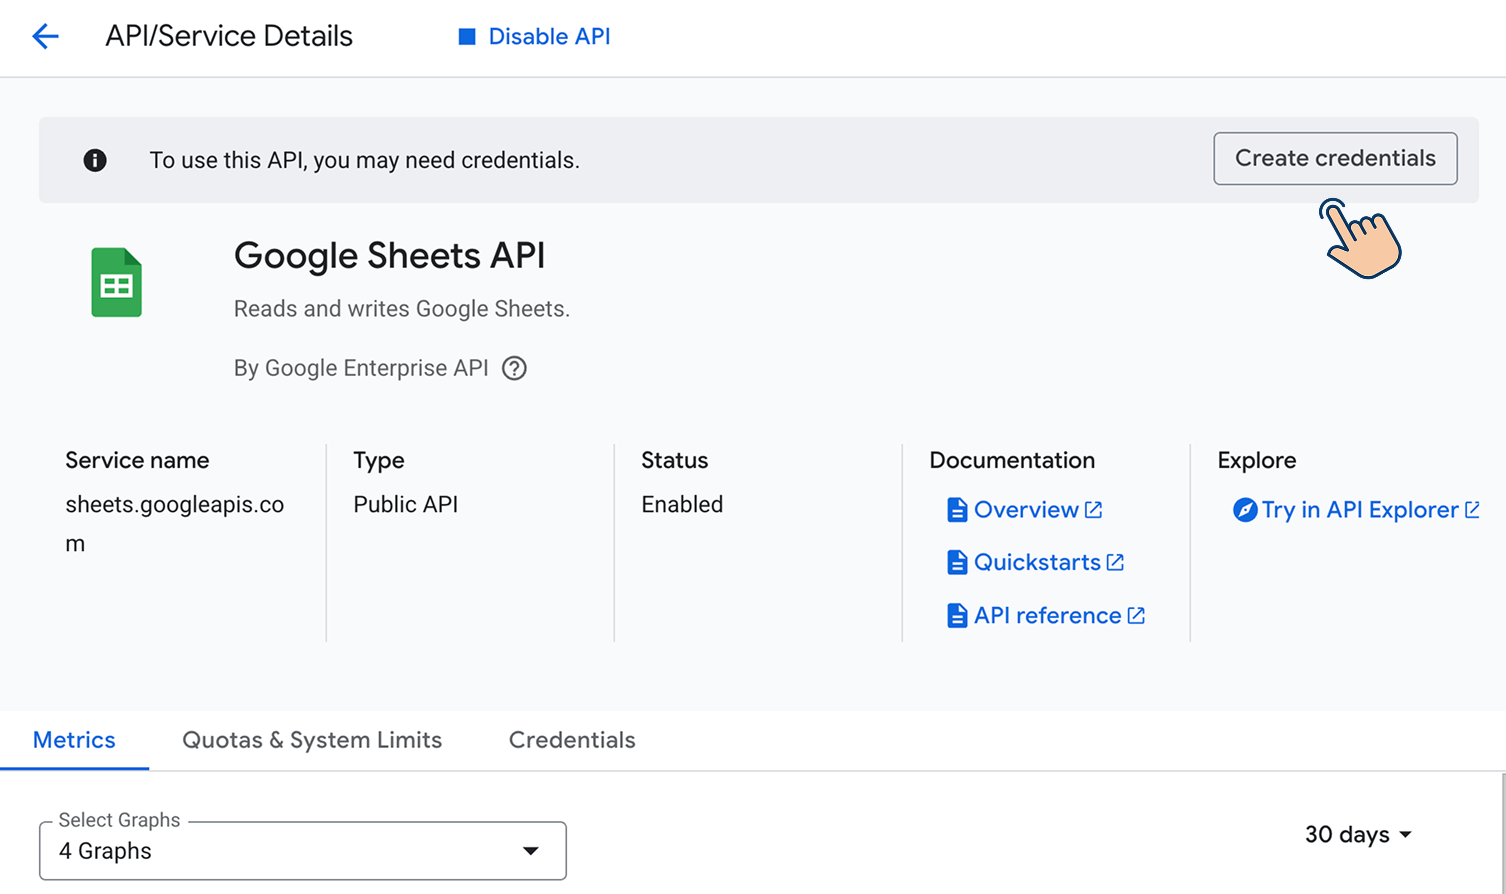This screenshot has width=1506, height=894.
Task: Click the 'Enabled' status value
Action: [682, 504]
